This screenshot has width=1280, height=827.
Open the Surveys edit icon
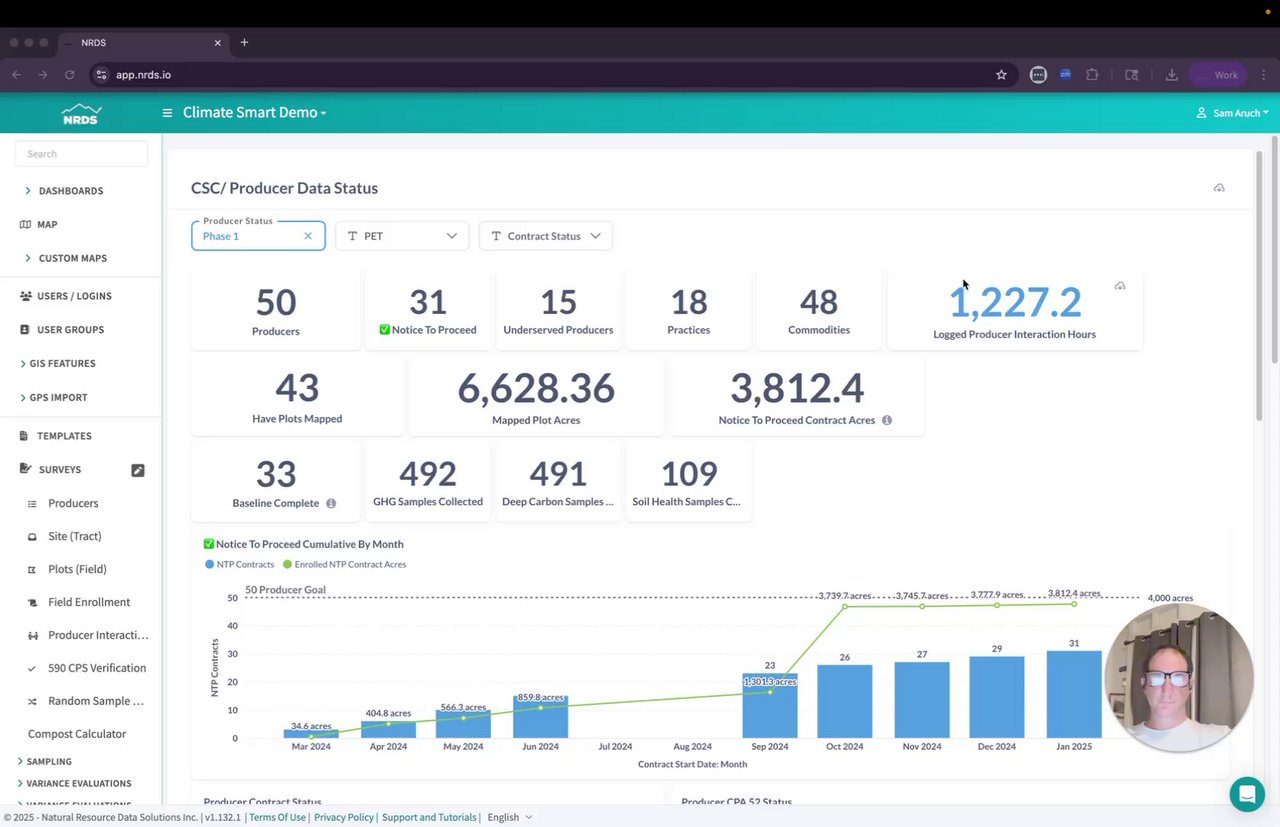coord(138,470)
